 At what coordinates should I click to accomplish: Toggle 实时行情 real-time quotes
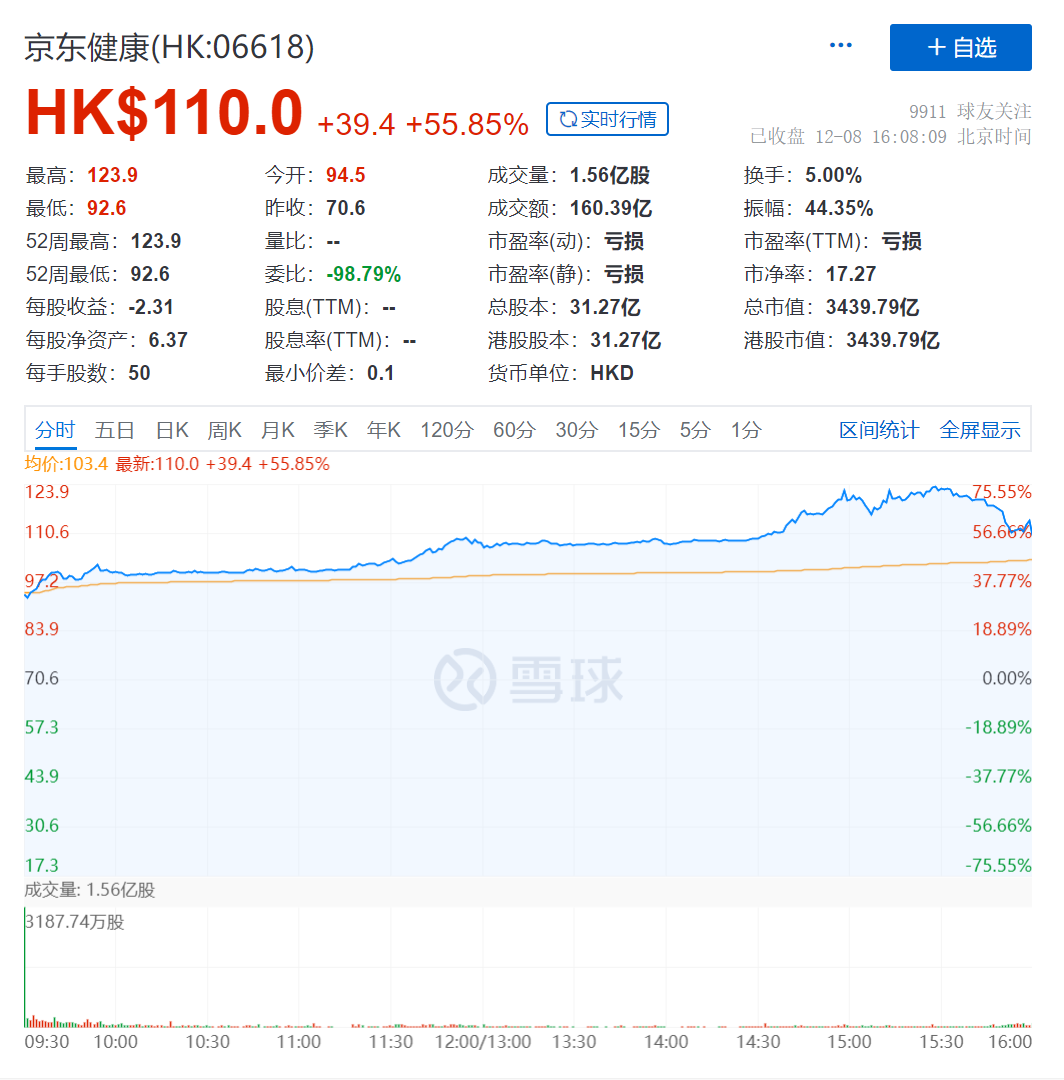coord(607,119)
